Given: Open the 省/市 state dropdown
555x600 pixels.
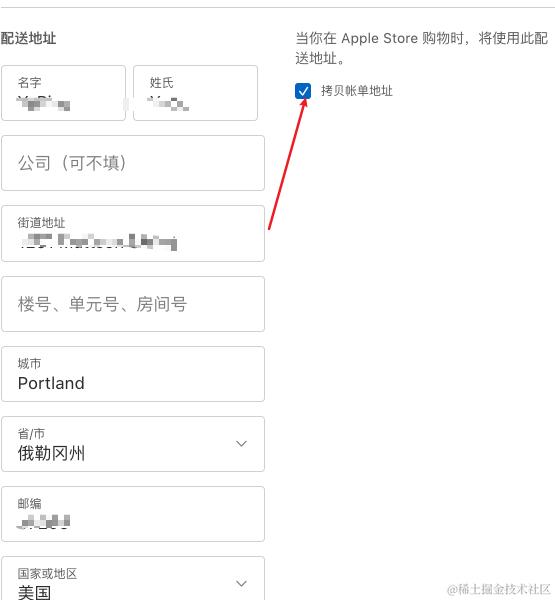Looking at the screenshot, I should (133, 444).
